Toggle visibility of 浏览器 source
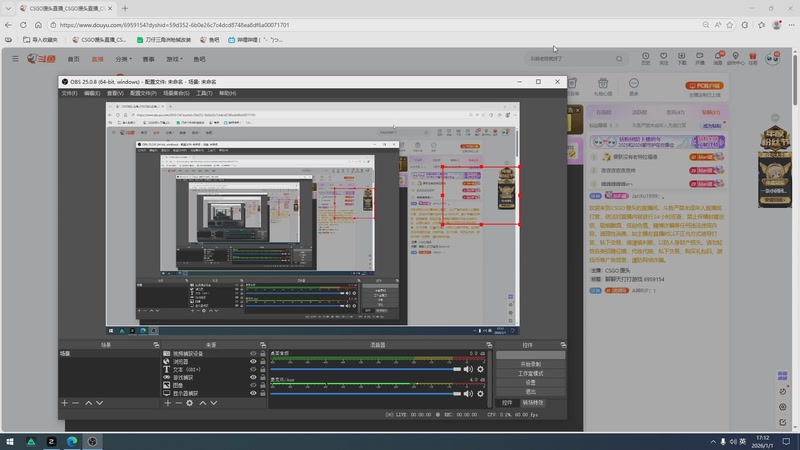Viewport: 800px width, 450px height. click(253, 362)
